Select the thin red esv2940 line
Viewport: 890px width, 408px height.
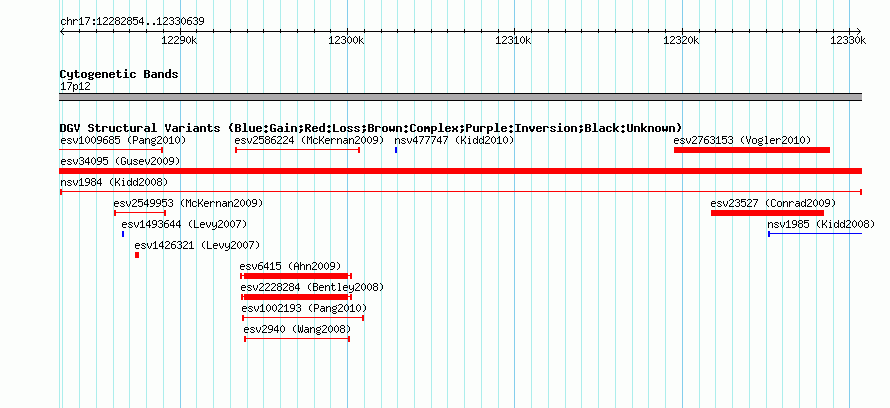(x=297, y=339)
